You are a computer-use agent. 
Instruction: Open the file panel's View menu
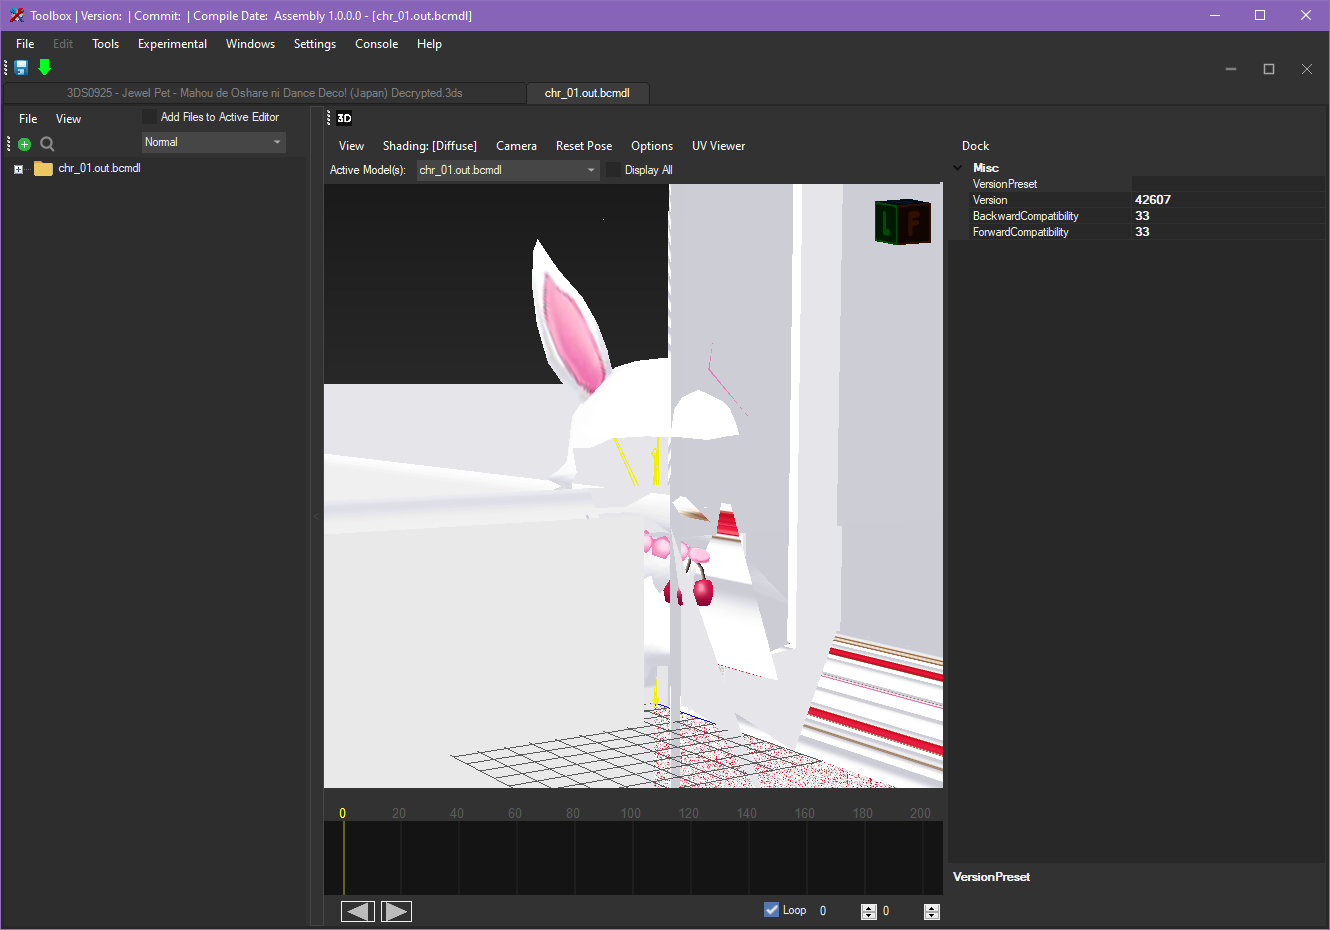click(68, 119)
